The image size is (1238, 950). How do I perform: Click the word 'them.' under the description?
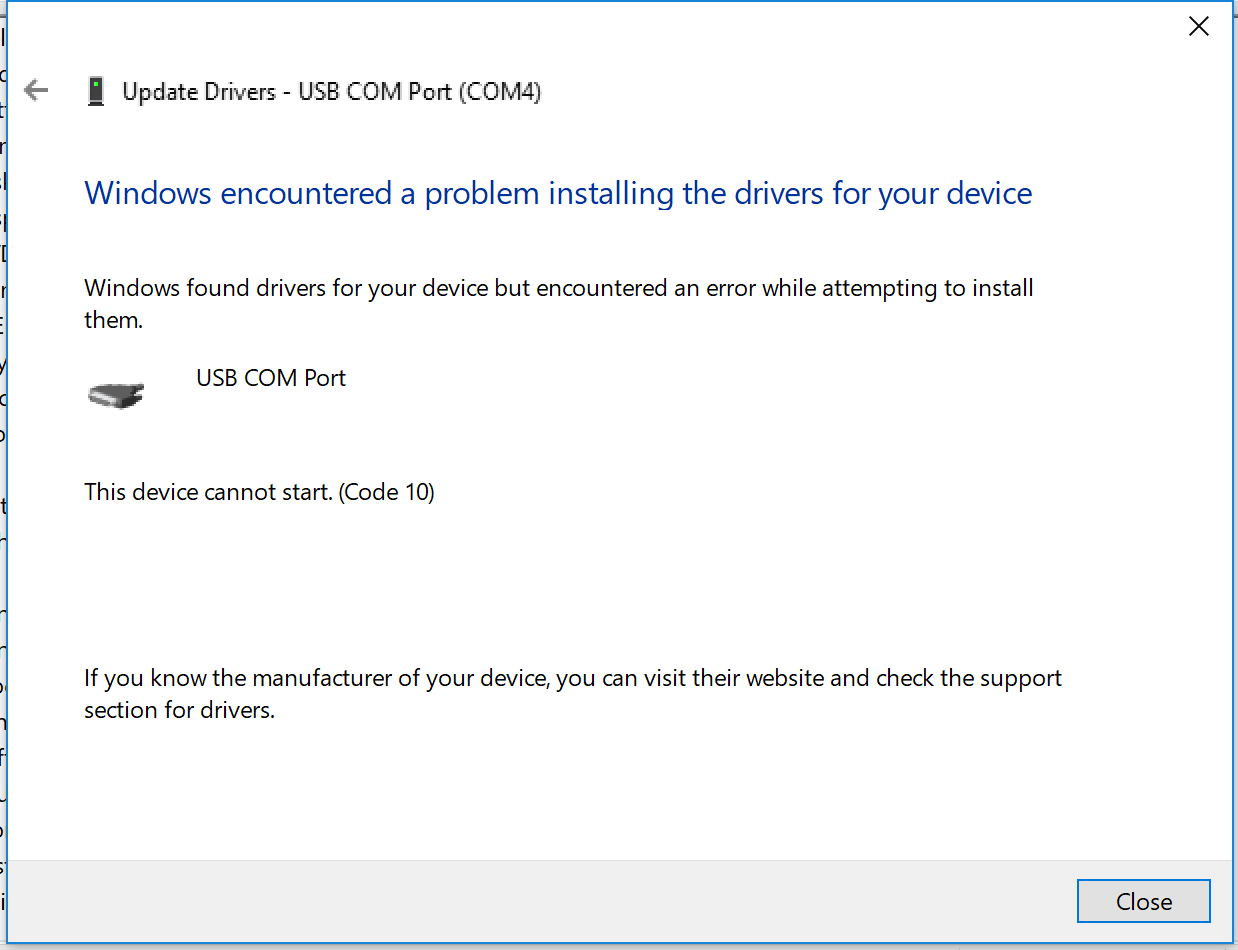(x=114, y=320)
